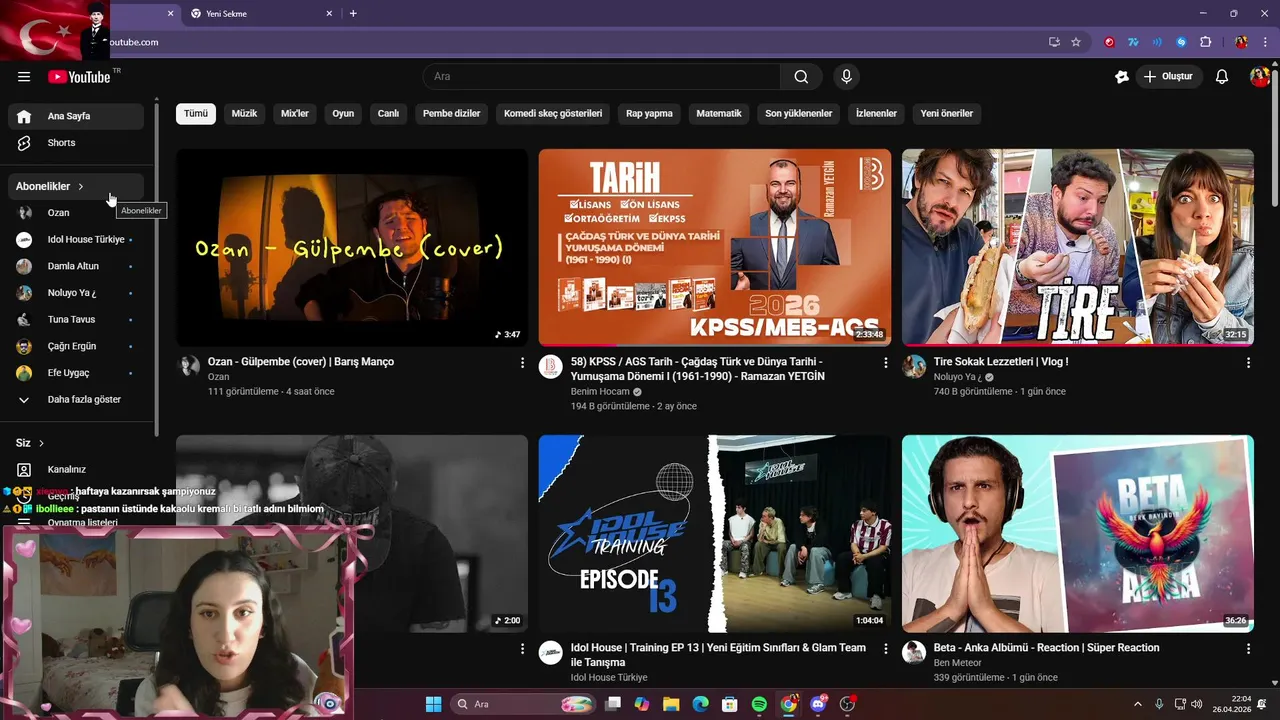Open options menu for Ozan Gülpembe video
Viewport: 1280px width, 720px height.
coord(522,363)
